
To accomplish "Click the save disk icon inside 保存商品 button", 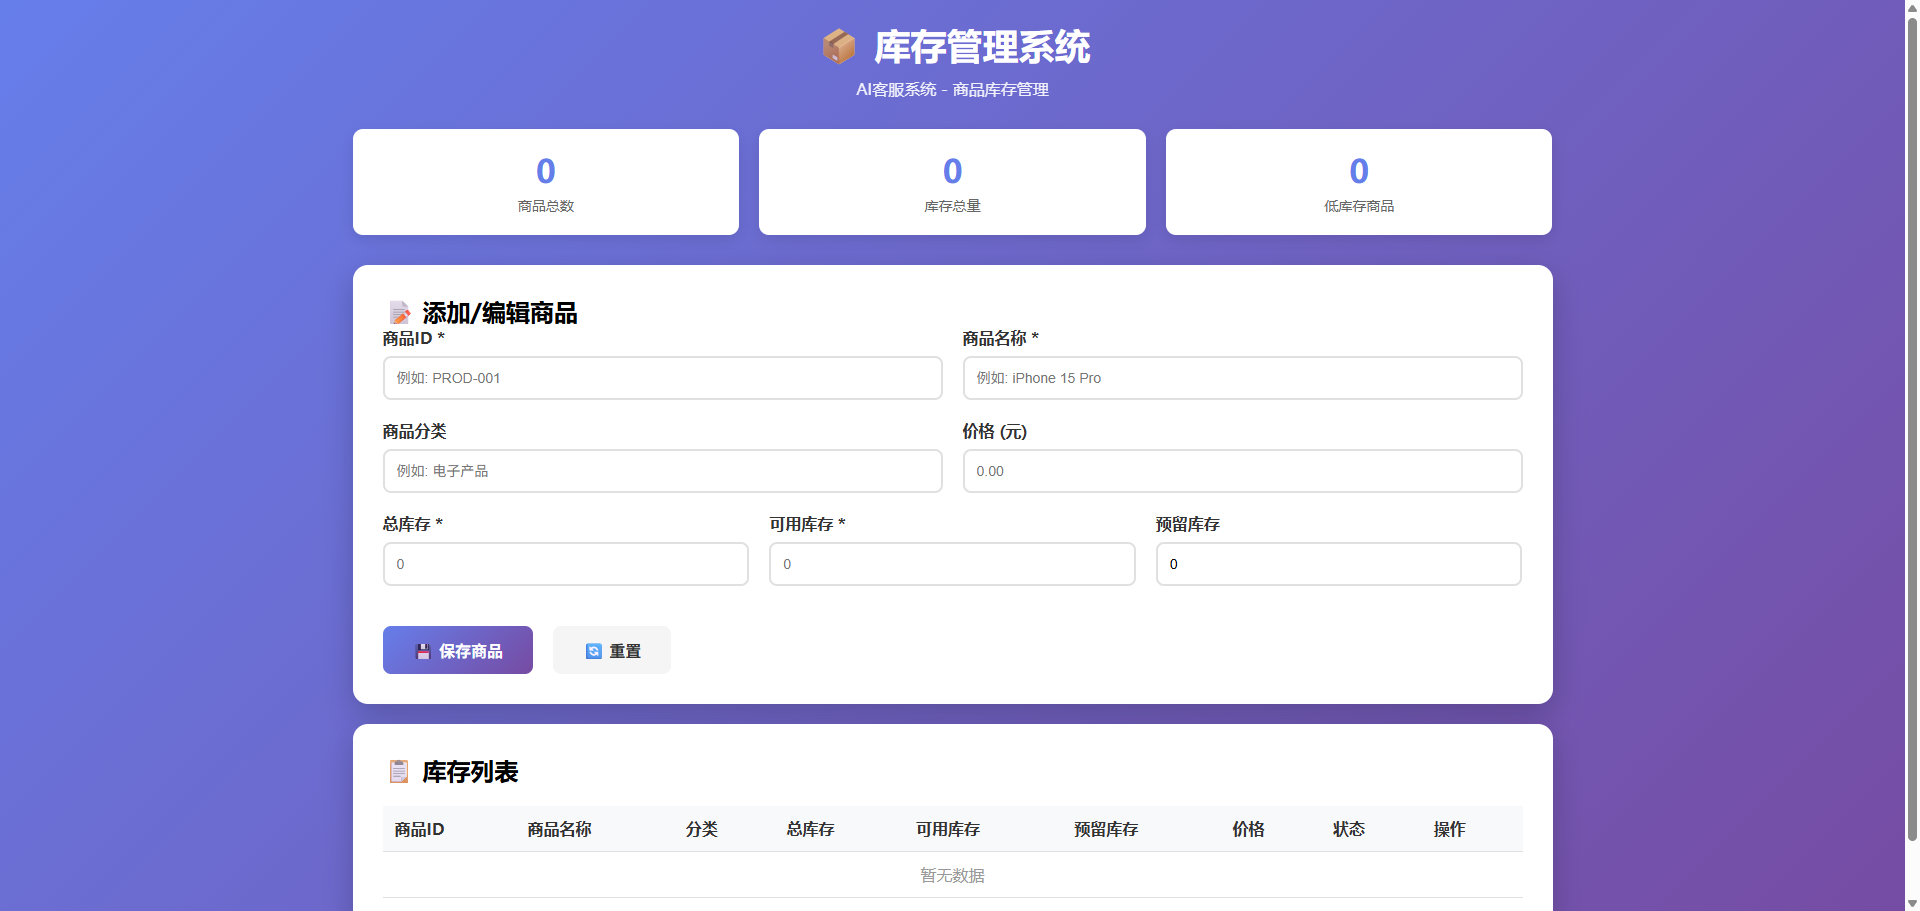I will [422, 650].
